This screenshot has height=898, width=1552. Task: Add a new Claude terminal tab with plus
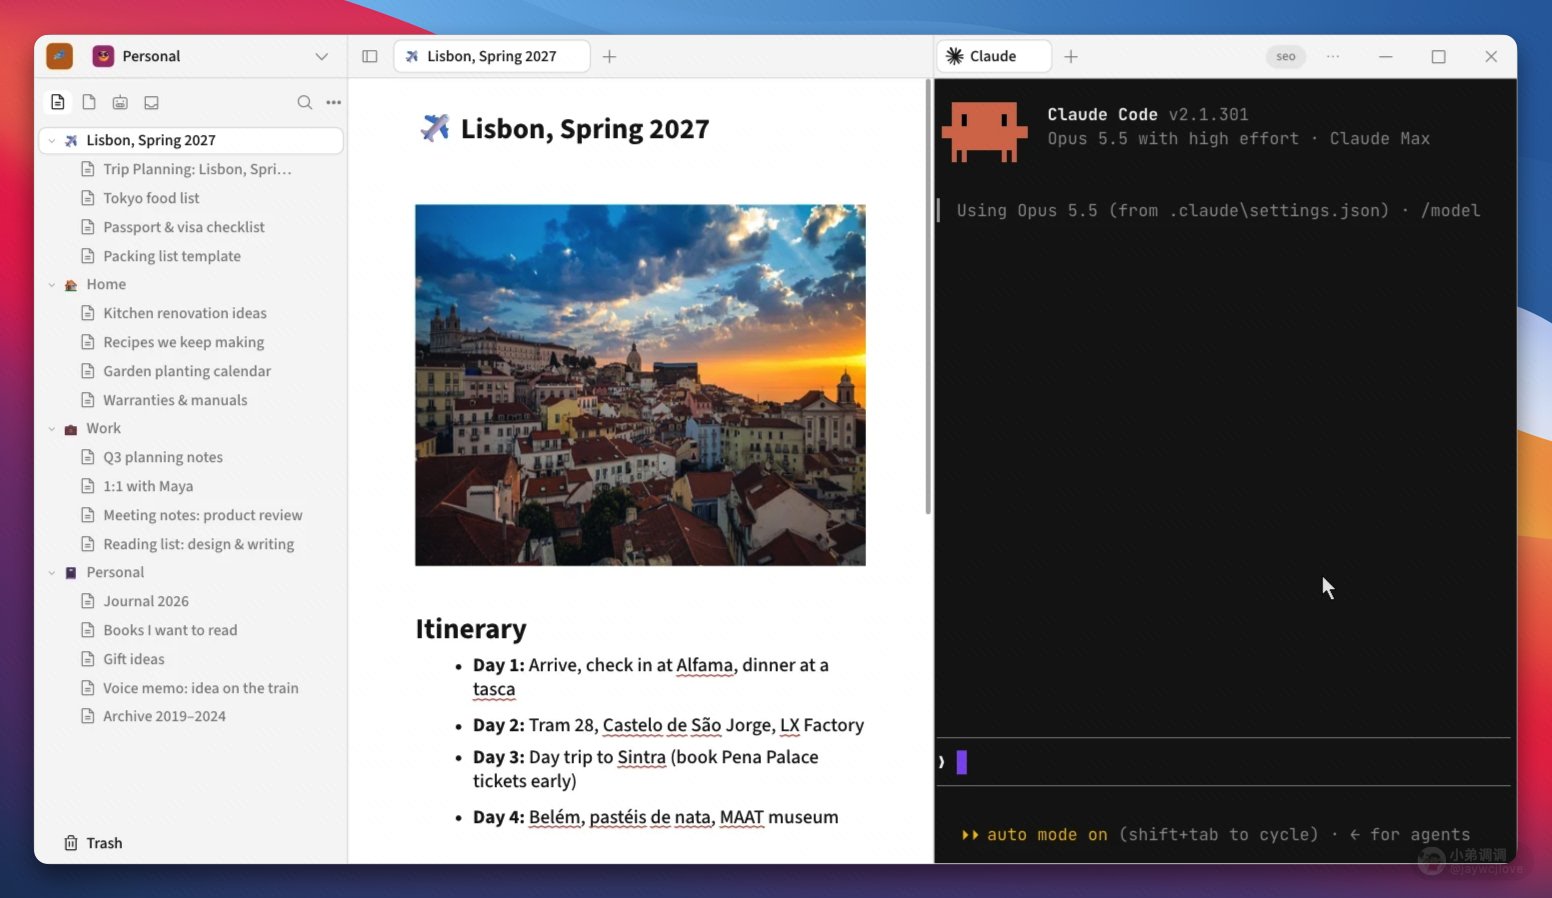[x=1071, y=56]
